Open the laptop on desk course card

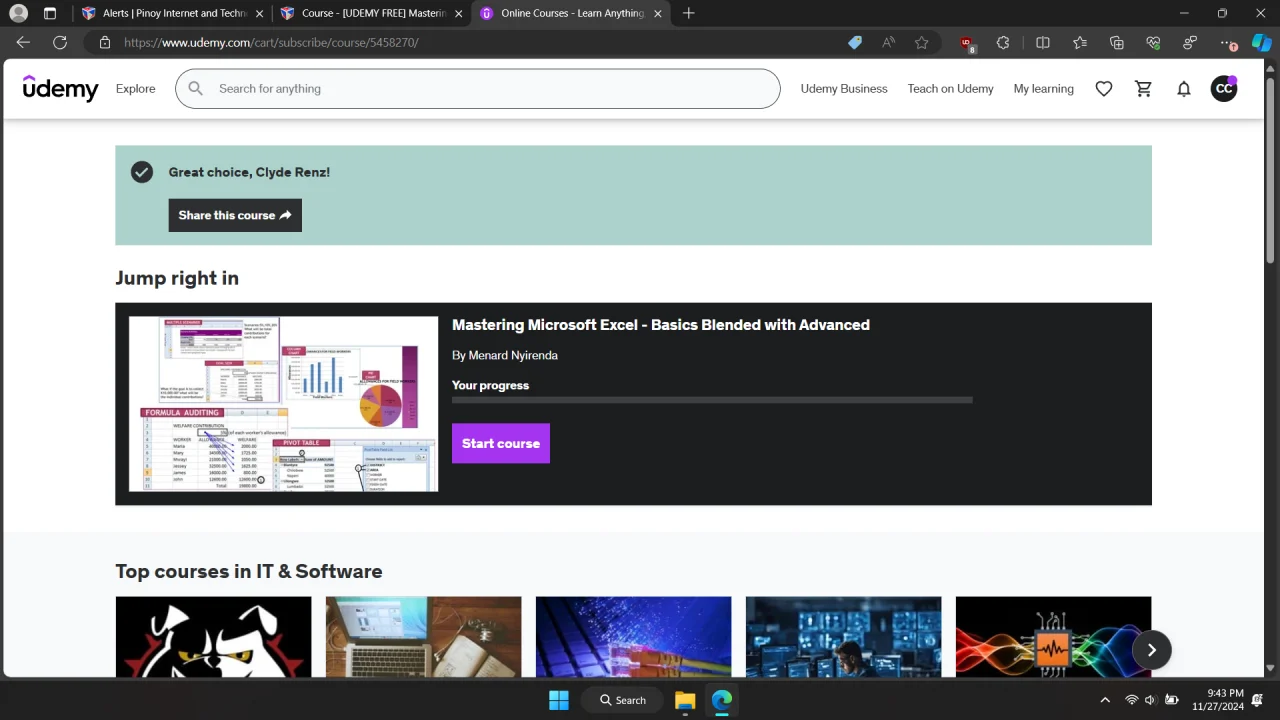point(423,637)
